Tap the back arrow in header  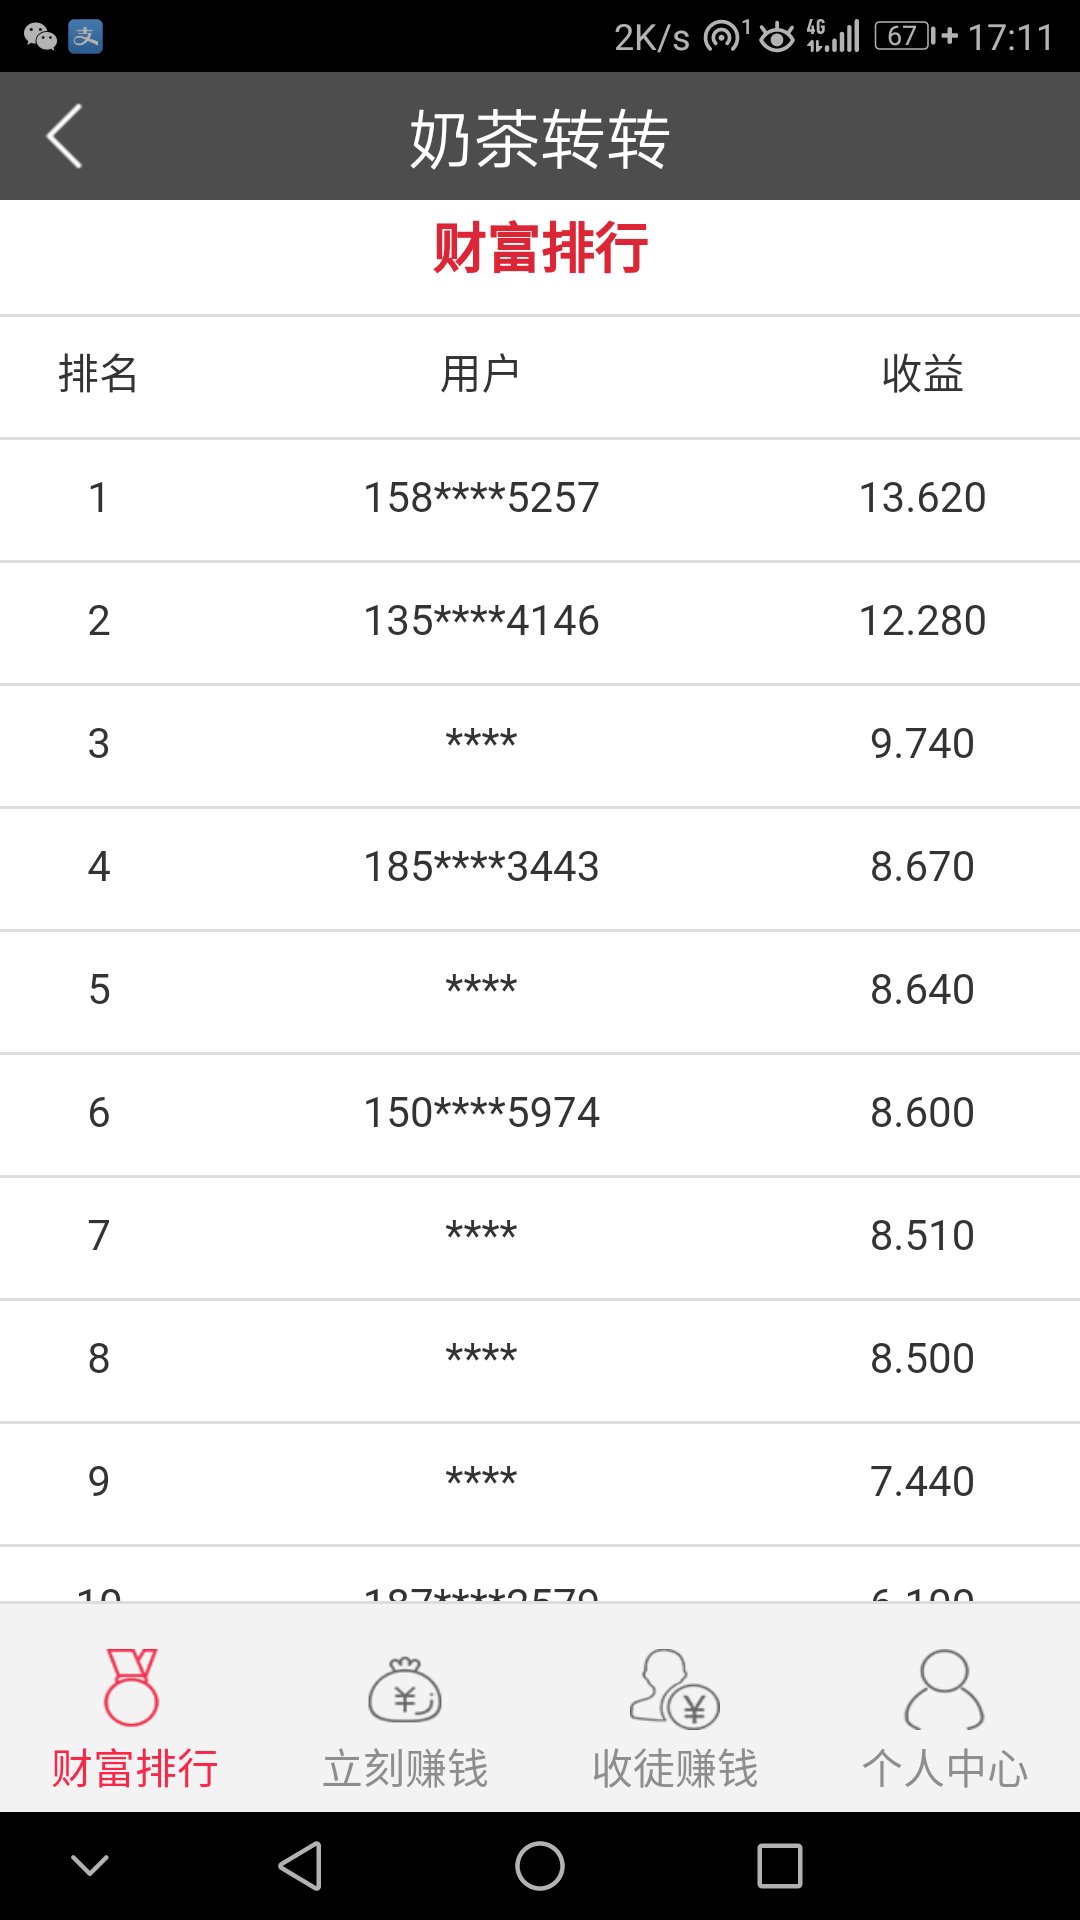65,137
